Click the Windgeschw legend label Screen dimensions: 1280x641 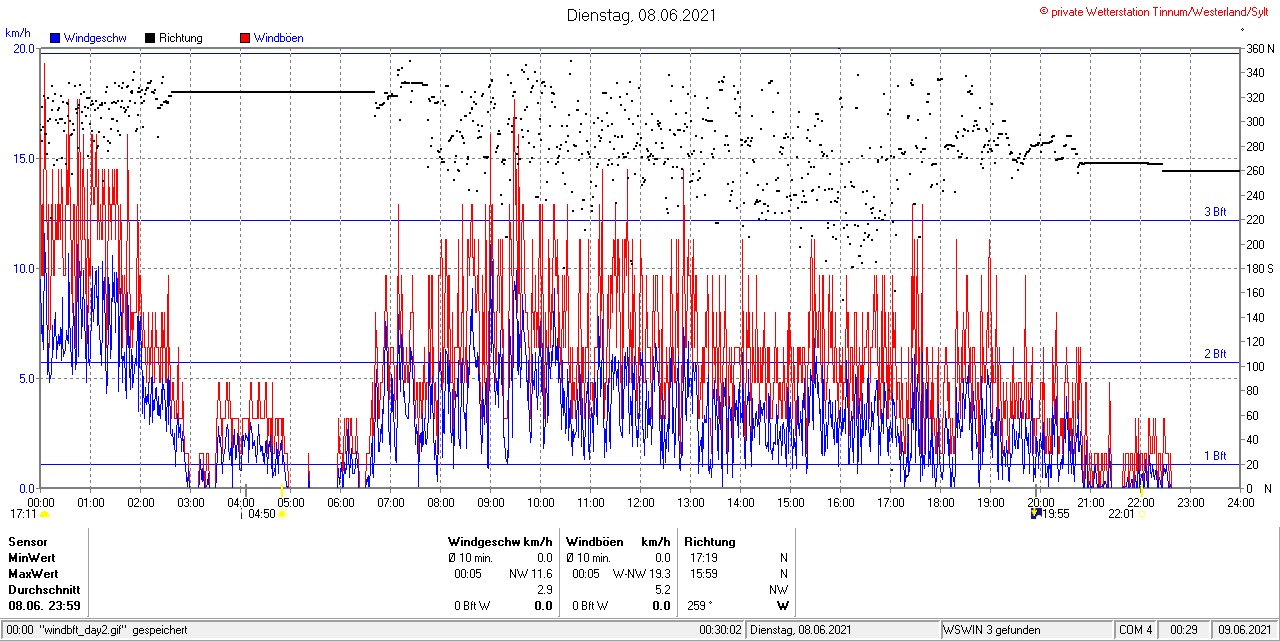point(95,38)
